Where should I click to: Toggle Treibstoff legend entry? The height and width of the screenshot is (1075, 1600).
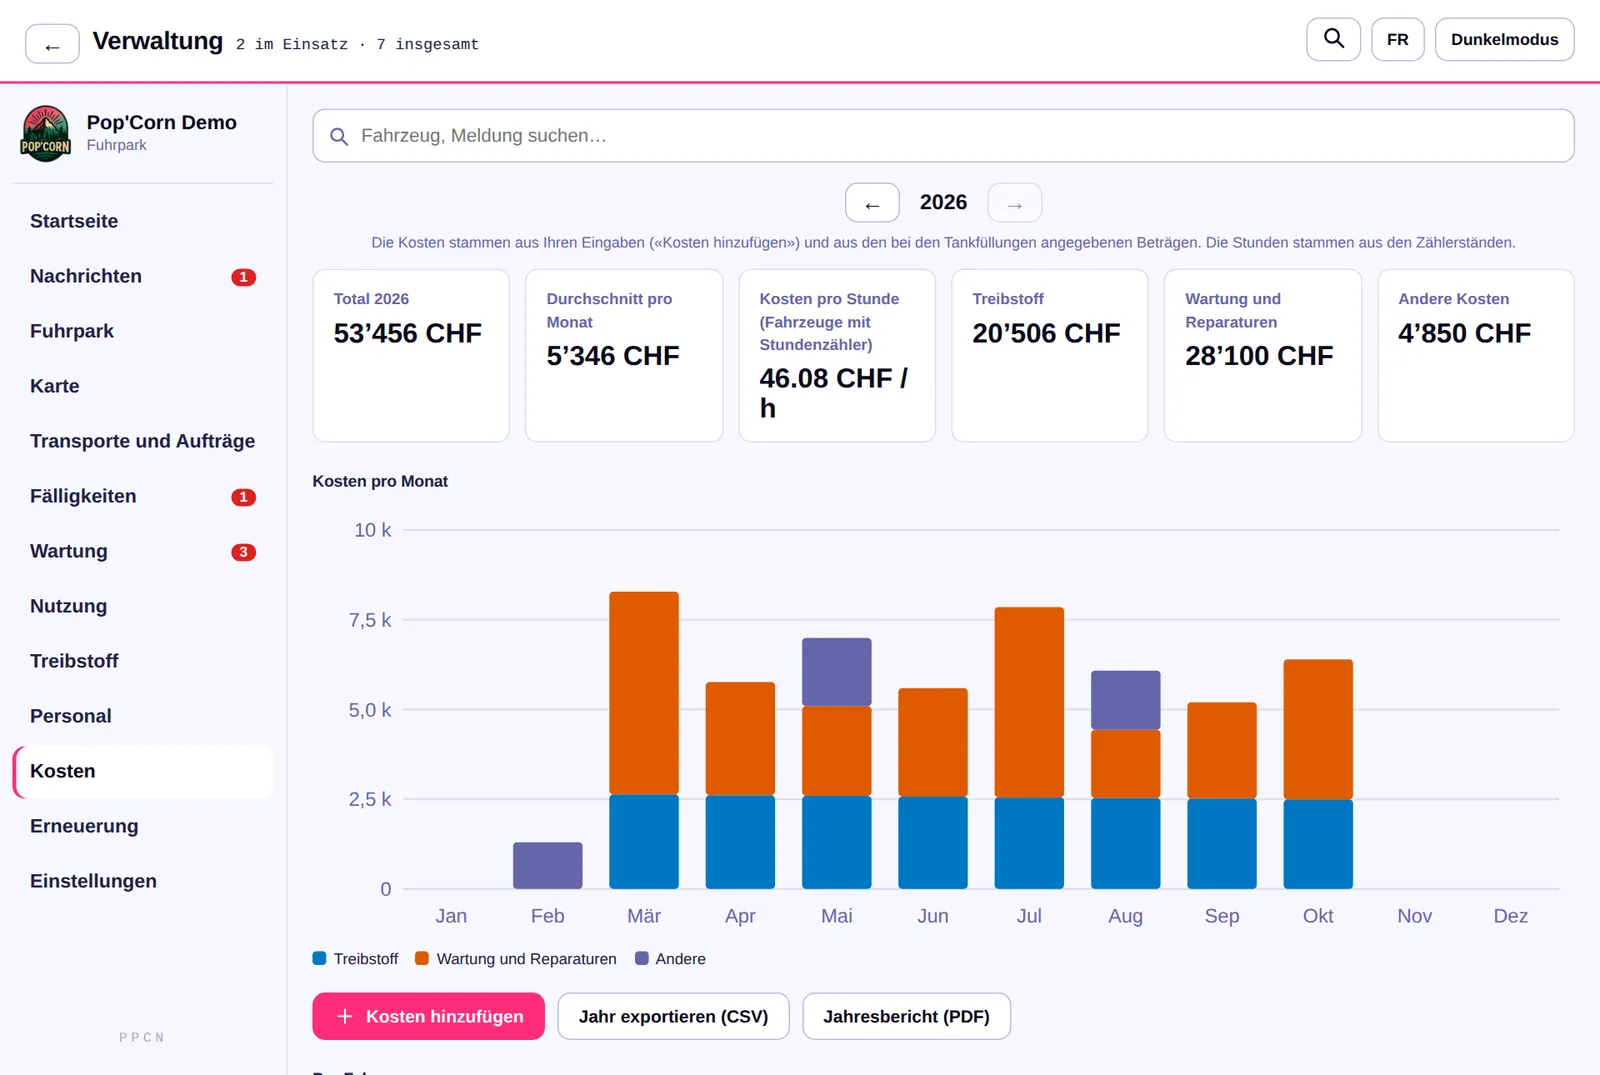pyautogui.click(x=355, y=959)
